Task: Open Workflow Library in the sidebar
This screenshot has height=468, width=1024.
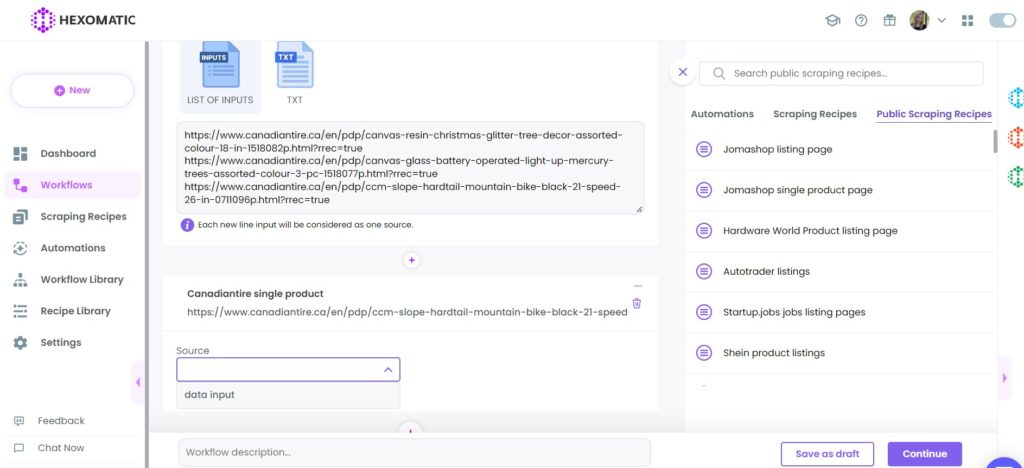Action: (82, 279)
